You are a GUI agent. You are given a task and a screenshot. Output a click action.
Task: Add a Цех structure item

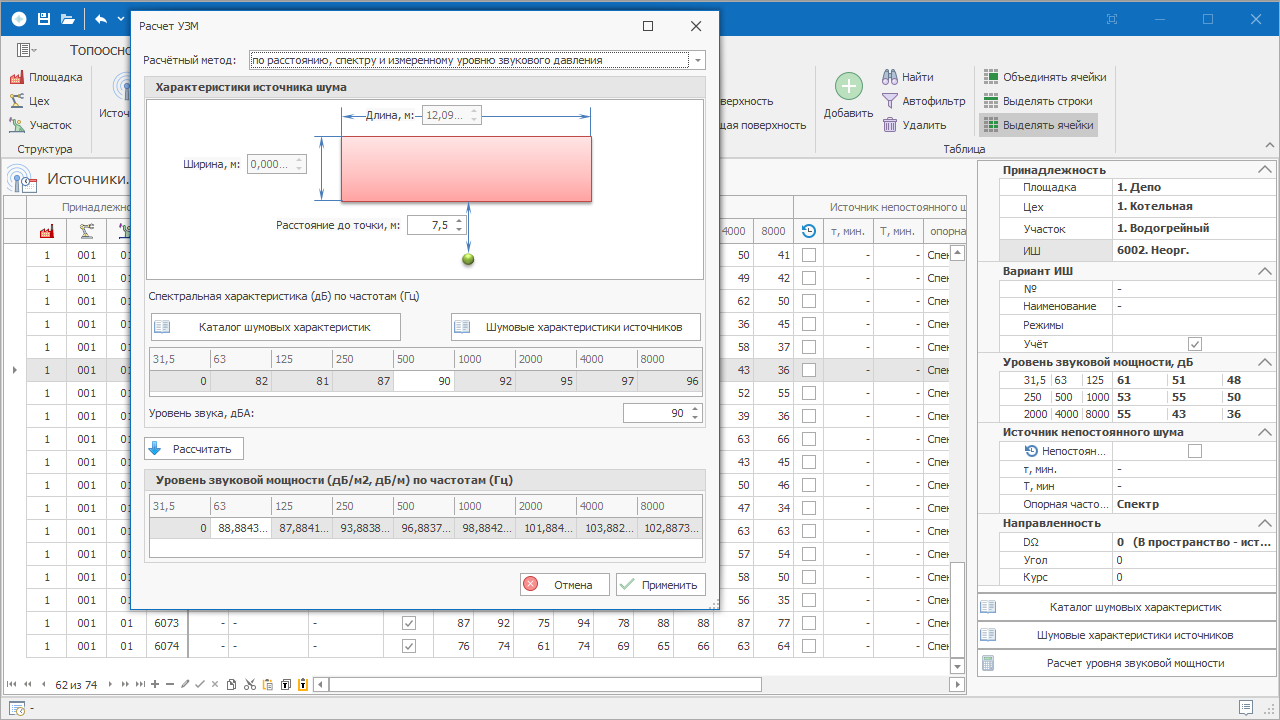(x=30, y=101)
